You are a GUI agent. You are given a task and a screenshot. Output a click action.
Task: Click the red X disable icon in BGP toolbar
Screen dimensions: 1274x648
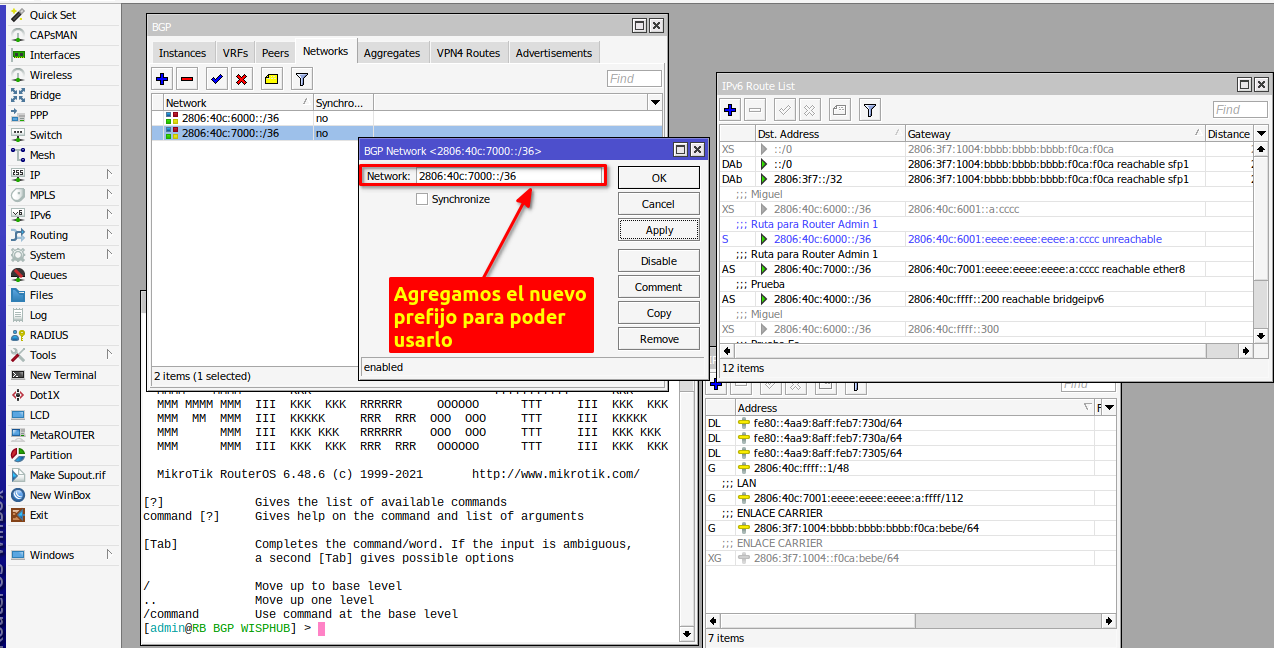click(x=241, y=79)
